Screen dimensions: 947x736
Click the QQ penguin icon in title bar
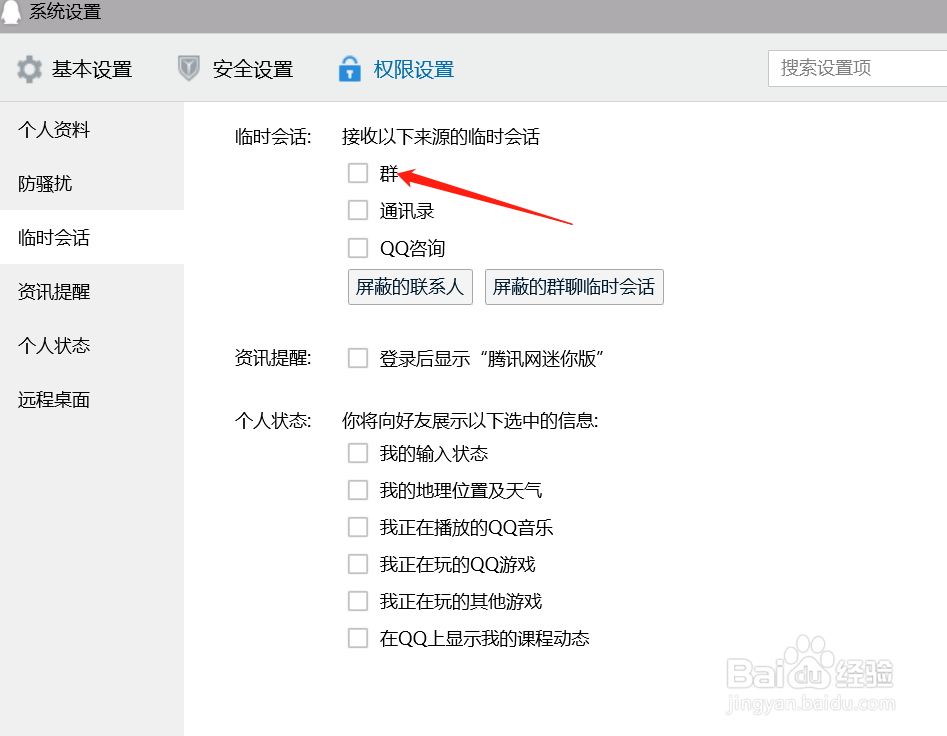coord(10,11)
